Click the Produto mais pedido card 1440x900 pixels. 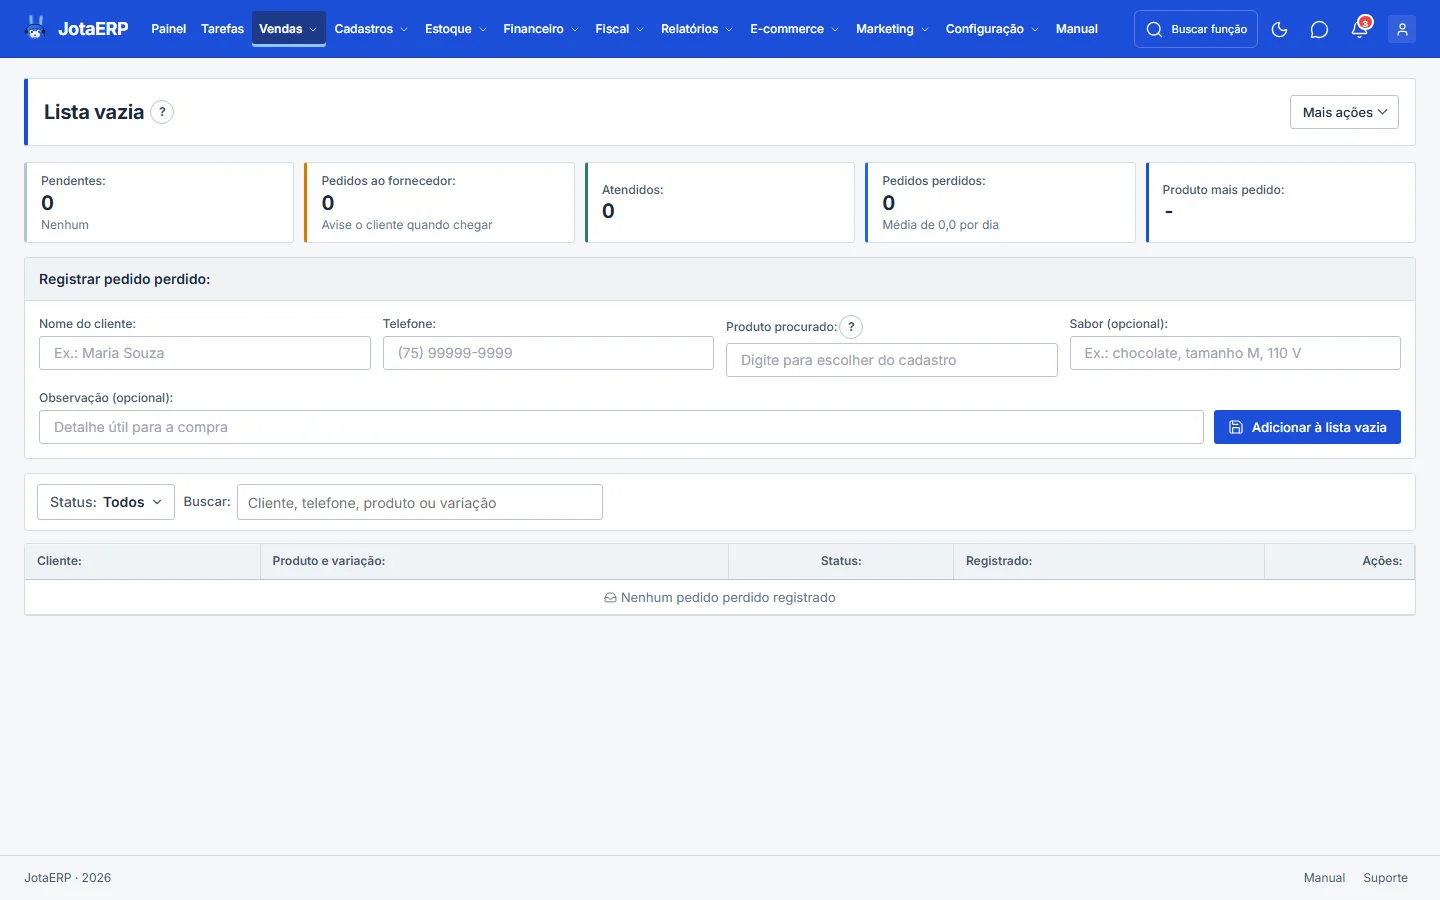tap(1281, 202)
